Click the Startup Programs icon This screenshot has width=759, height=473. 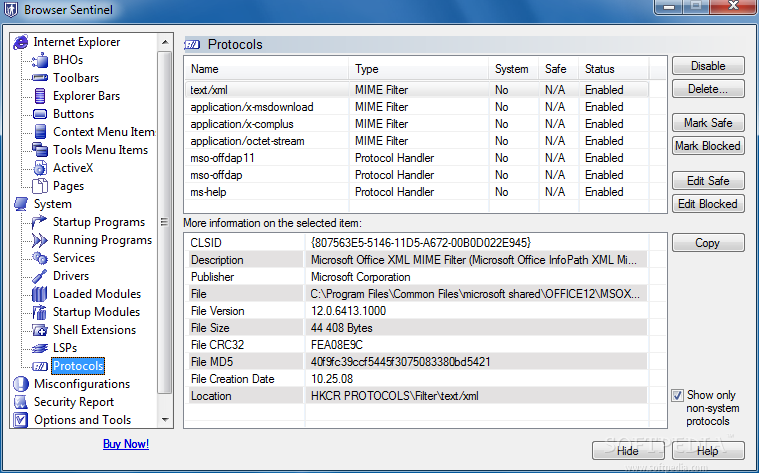[39, 222]
